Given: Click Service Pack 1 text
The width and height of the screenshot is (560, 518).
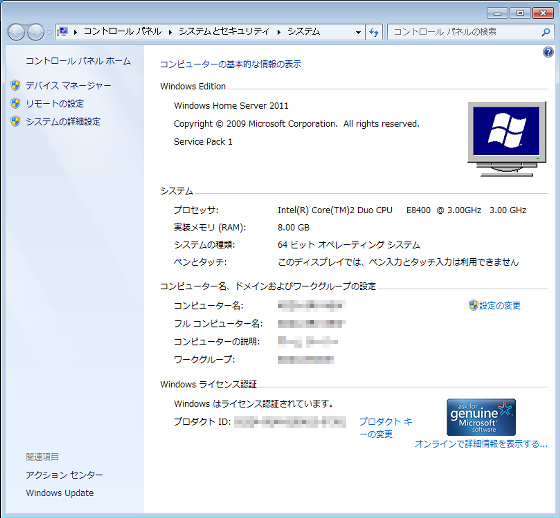Looking at the screenshot, I should click(x=203, y=142).
